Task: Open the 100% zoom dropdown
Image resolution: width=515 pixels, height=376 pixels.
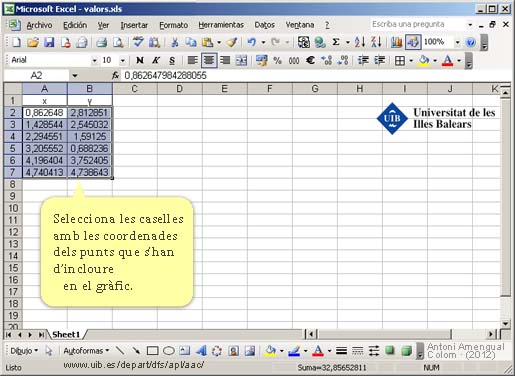Action: (x=457, y=42)
